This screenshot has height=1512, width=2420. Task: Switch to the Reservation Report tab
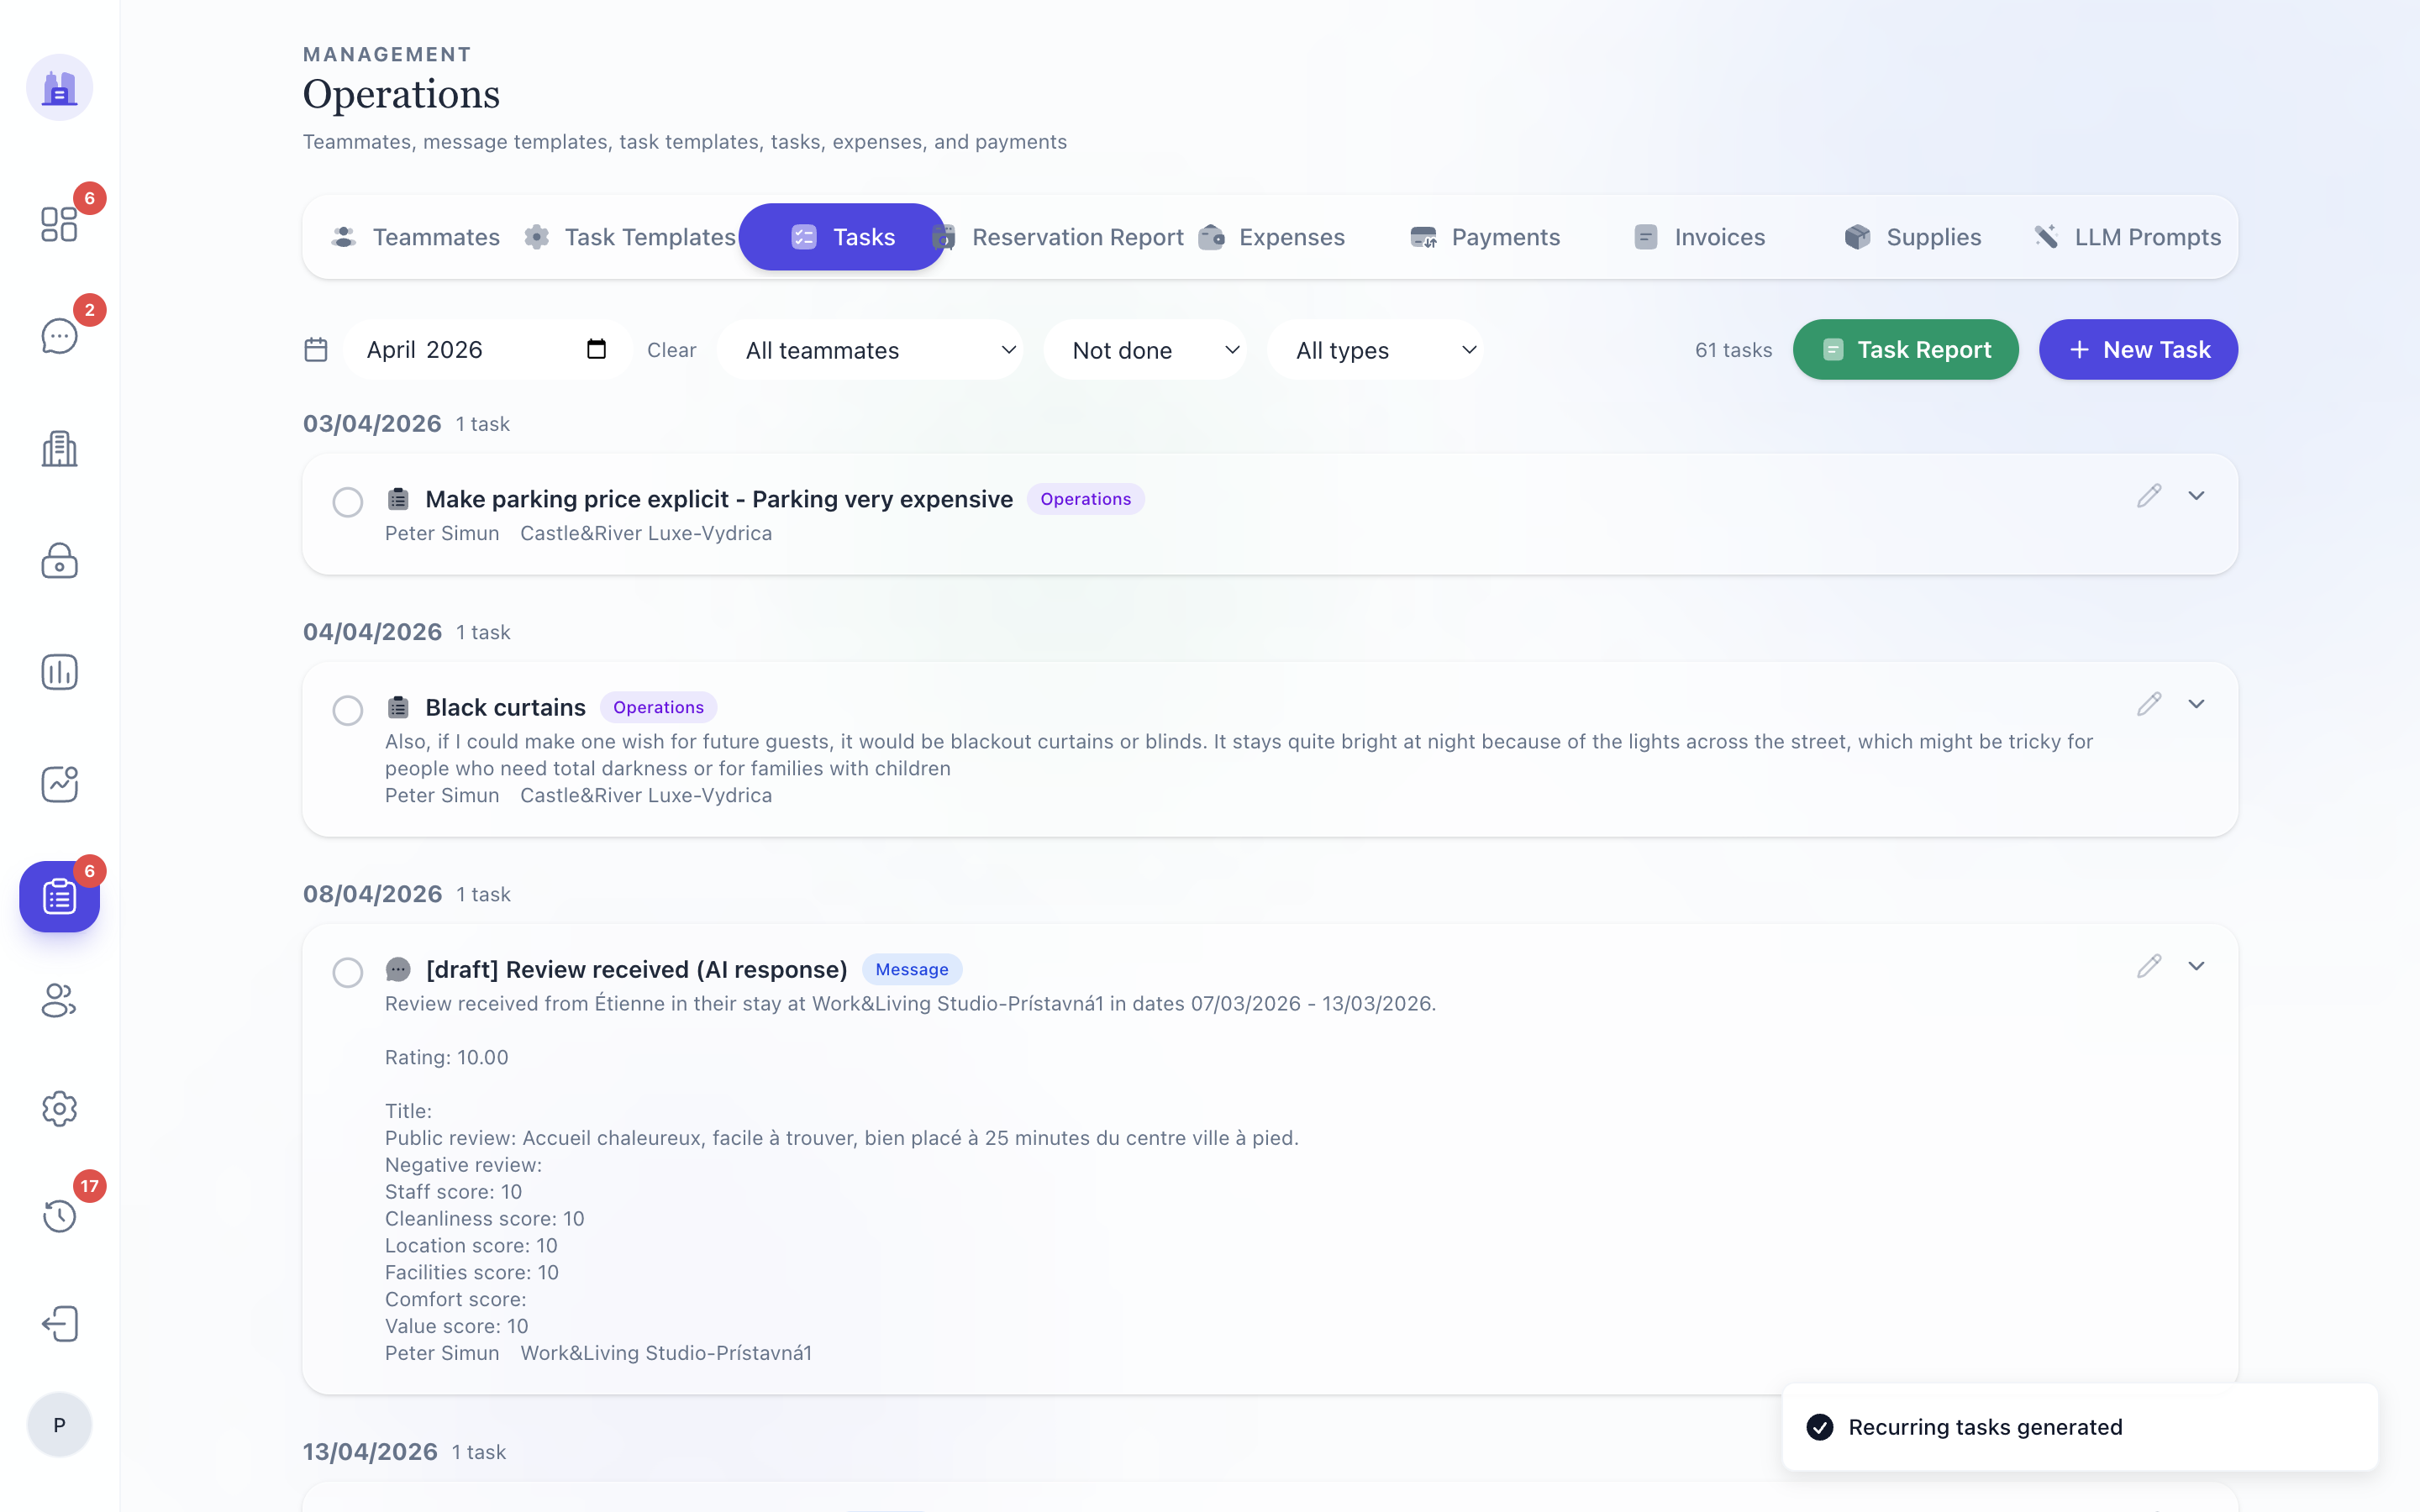click(x=1060, y=237)
